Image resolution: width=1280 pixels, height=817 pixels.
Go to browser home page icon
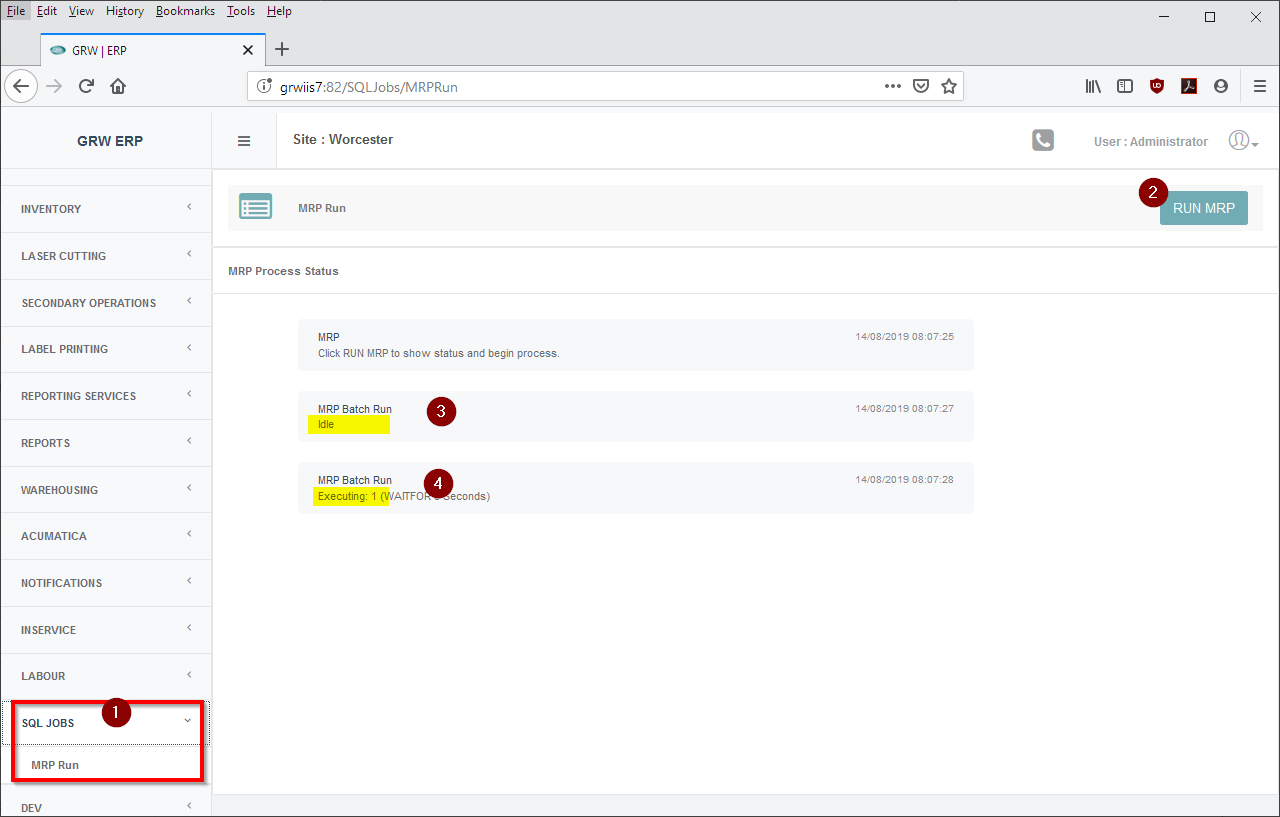point(118,86)
